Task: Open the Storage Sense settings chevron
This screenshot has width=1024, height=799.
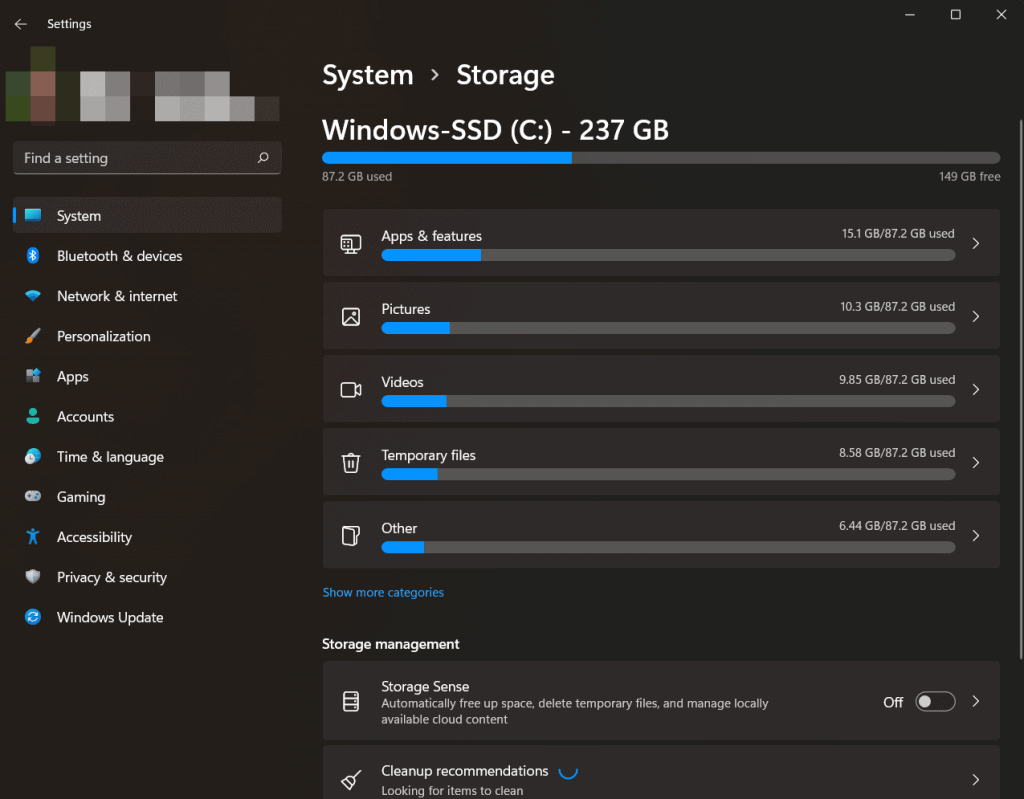Action: tap(976, 702)
